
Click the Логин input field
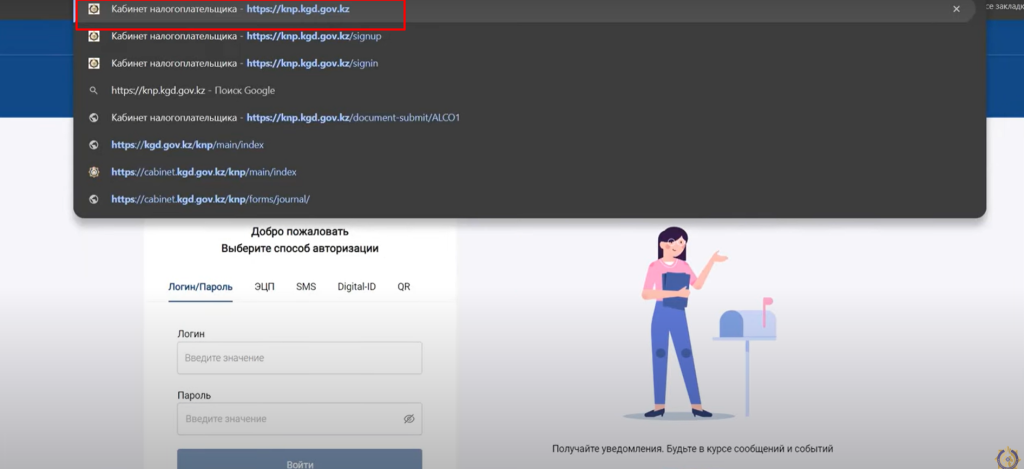click(299, 358)
